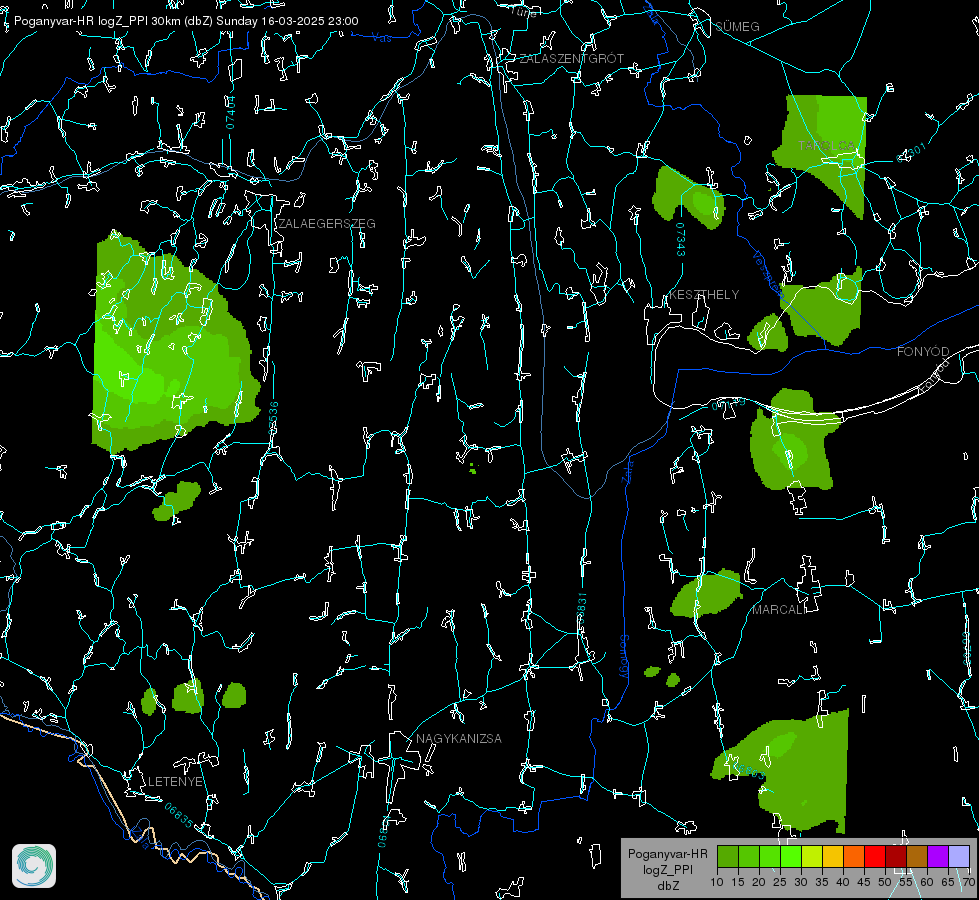The height and width of the screenshot is (900, 979).
Task: Select the bright green 25–30 dBZ legend swatch
Action: (x=791, y=856)
